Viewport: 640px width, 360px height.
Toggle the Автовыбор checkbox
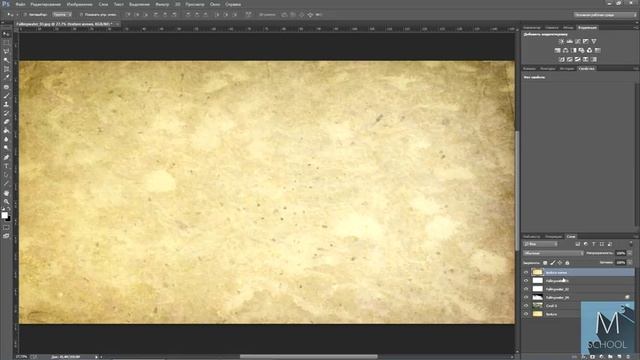[25, 15]
